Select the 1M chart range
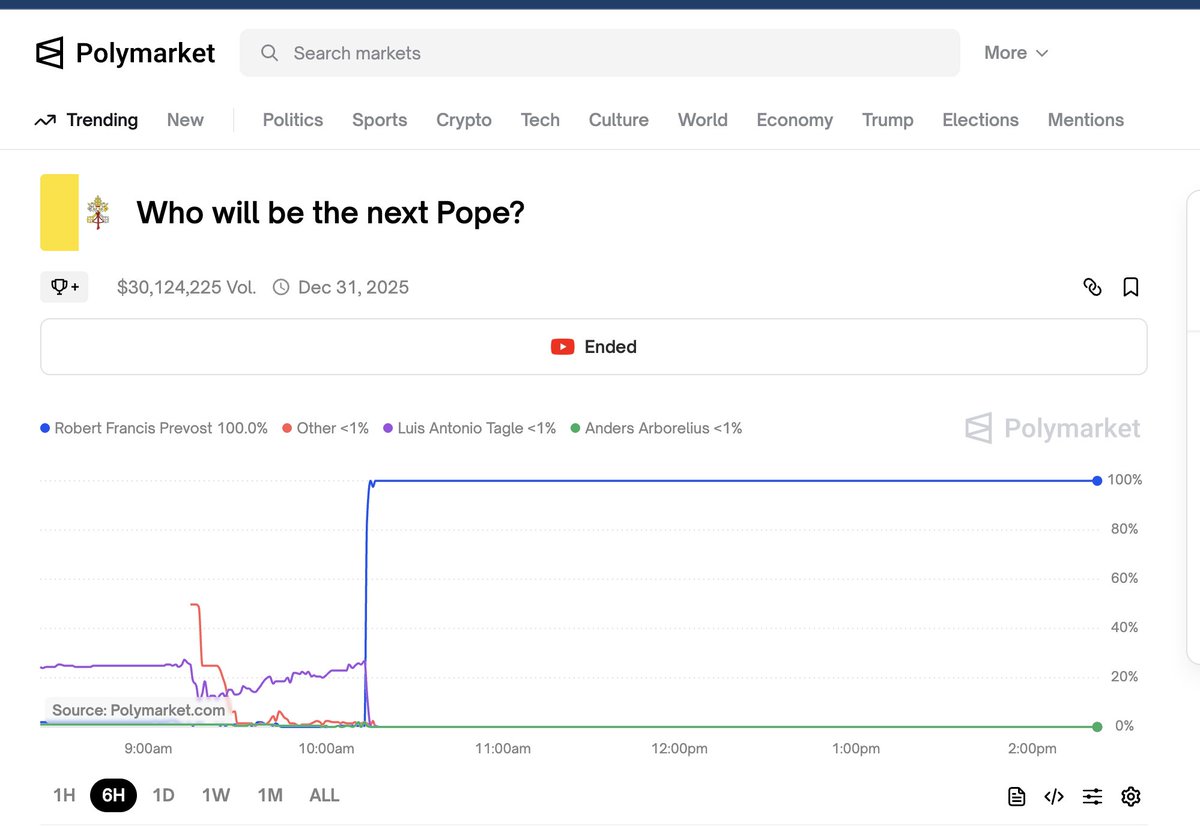 coord(270,795)
